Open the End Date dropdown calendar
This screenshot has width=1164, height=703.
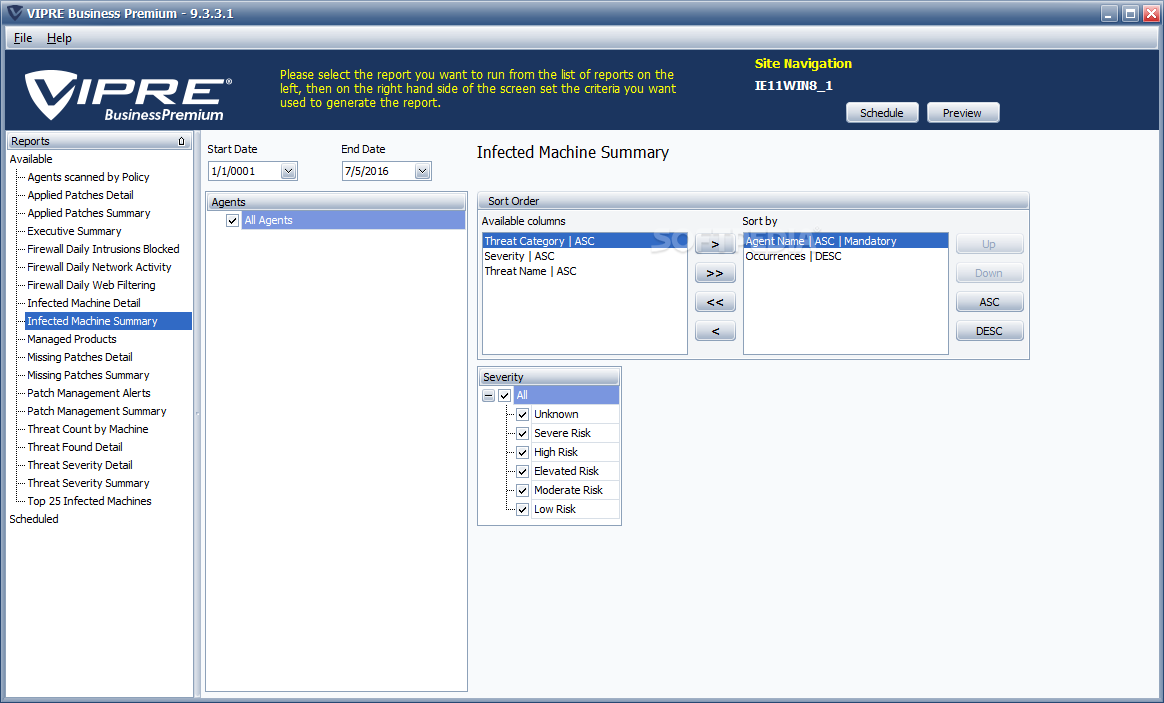click(x=422, y=171)
